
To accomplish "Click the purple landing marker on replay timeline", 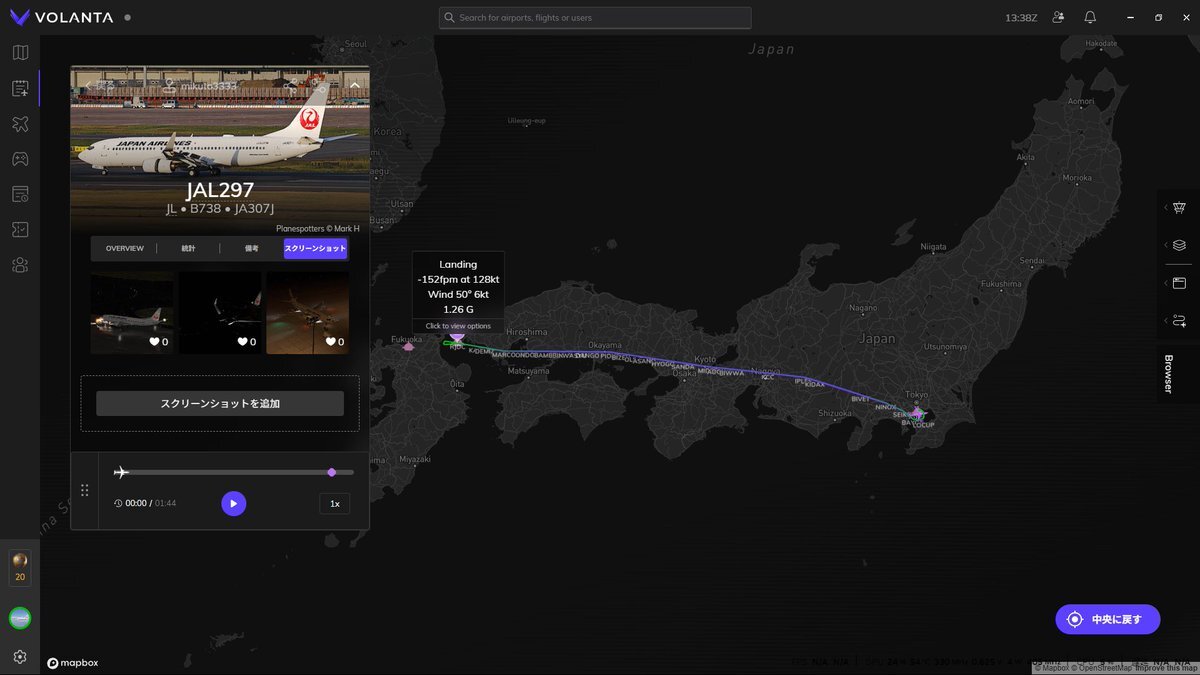I will pyautogui.click(x=332, y=472).
